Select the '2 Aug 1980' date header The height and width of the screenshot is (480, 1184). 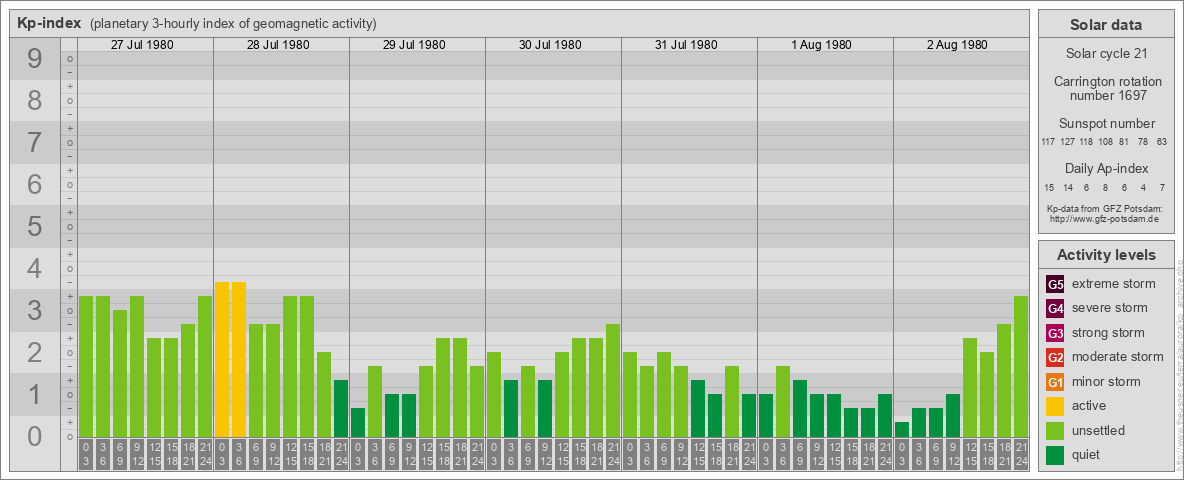(957, 45)
